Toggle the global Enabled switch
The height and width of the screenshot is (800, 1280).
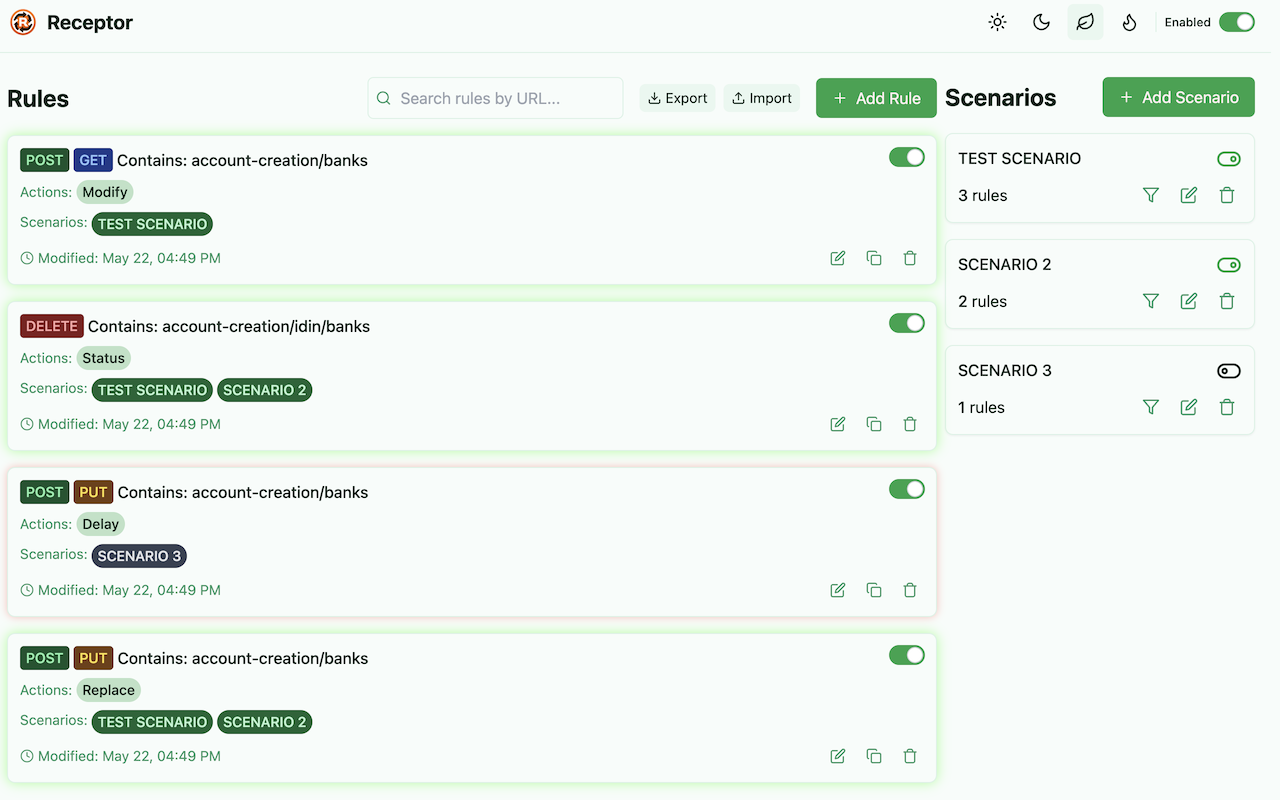click(x=1236, y=22)
